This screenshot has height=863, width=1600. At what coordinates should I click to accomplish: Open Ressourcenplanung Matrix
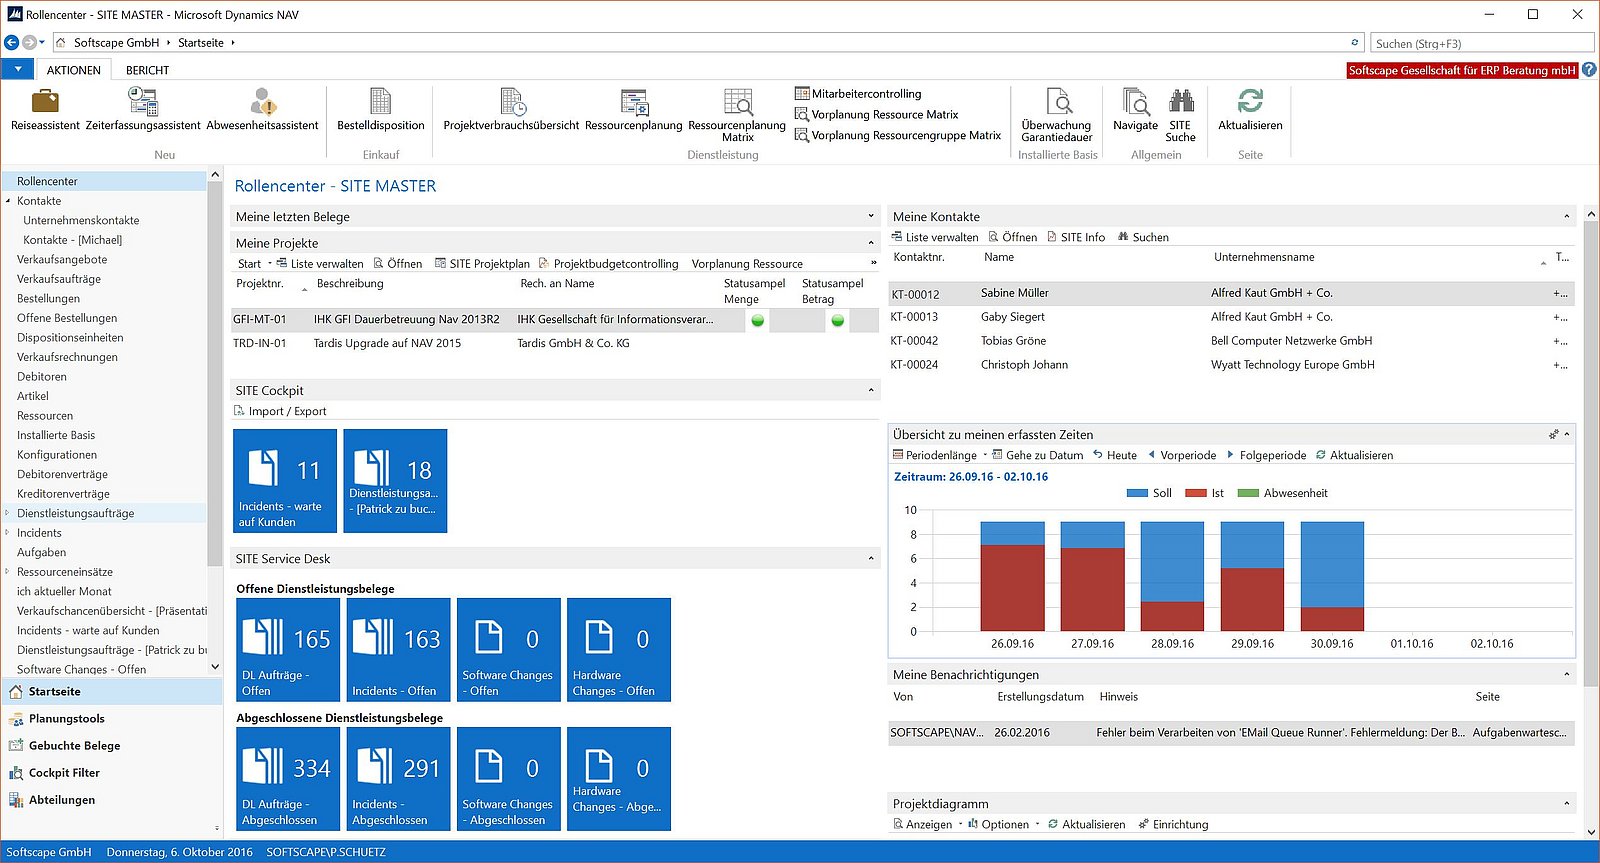[x=737, y=115]
